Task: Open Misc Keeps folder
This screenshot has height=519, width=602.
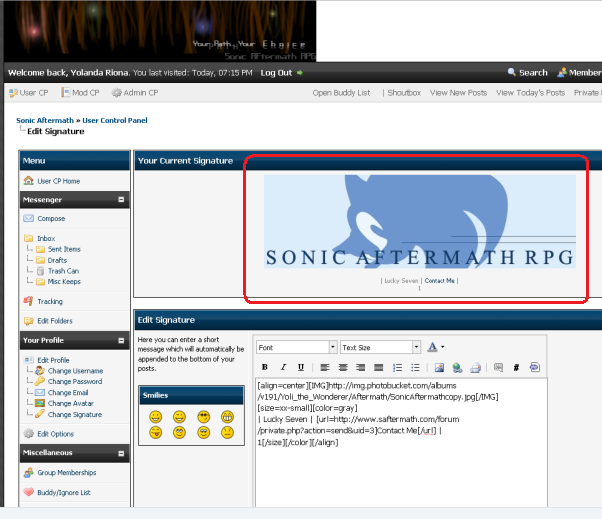Action: point(64,282)
